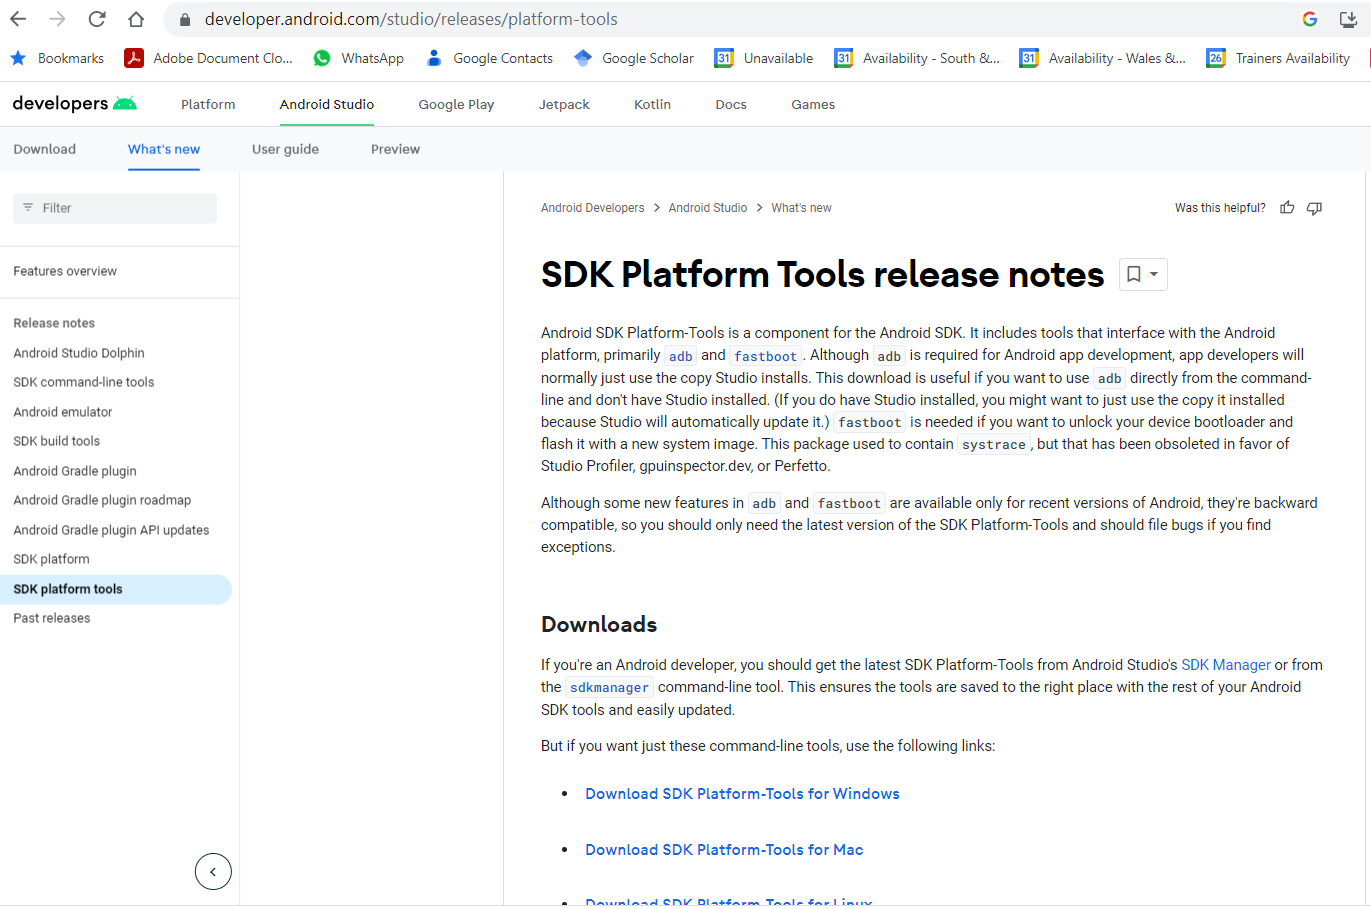Open Trainers Availability bookmark
1371x909 pixels.
(x=1278, y=58)
